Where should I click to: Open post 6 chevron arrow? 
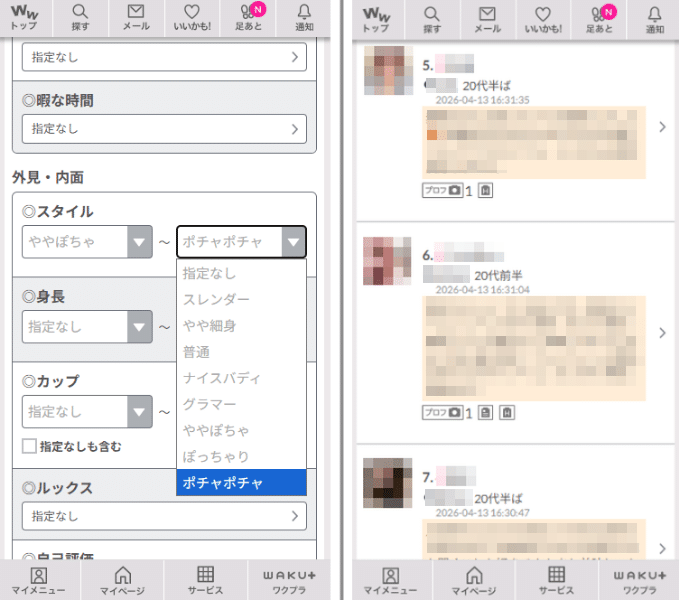[662, 332]
